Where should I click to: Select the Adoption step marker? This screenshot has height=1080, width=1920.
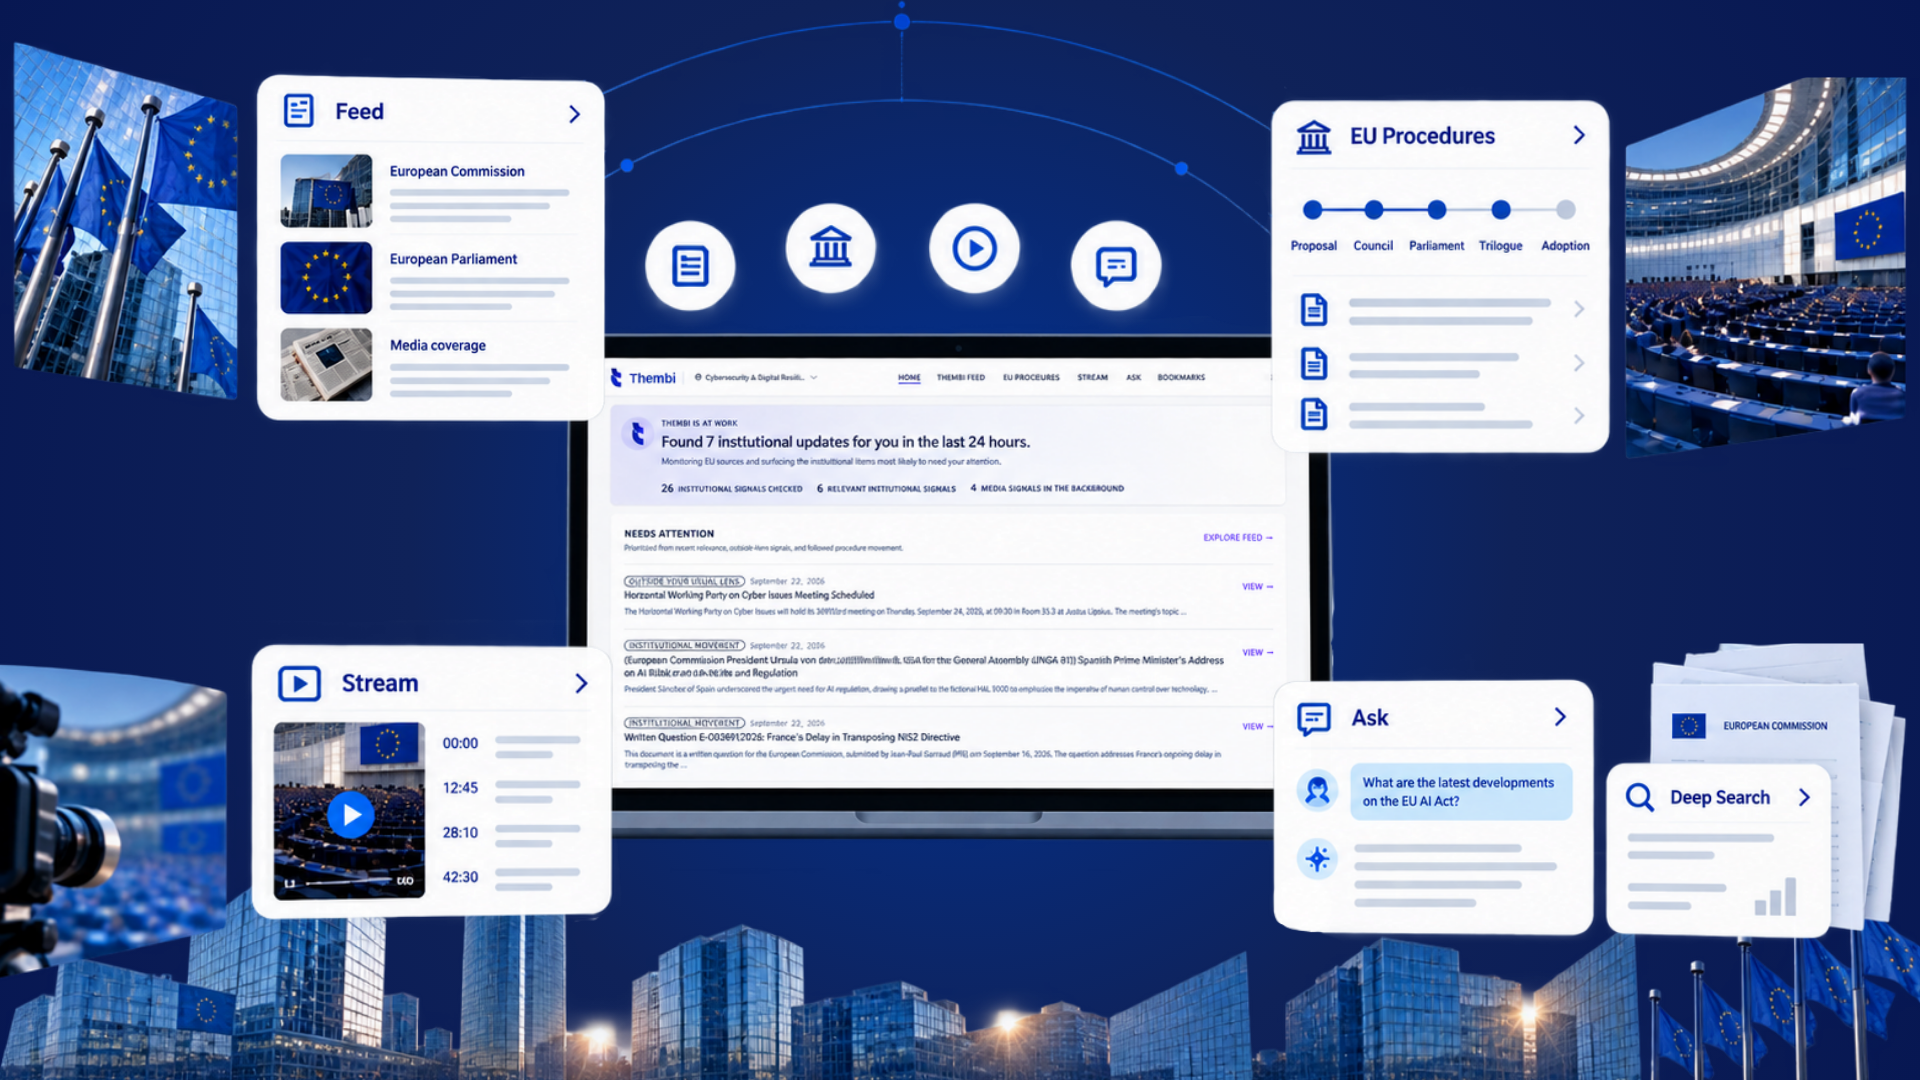(1565, 209)
